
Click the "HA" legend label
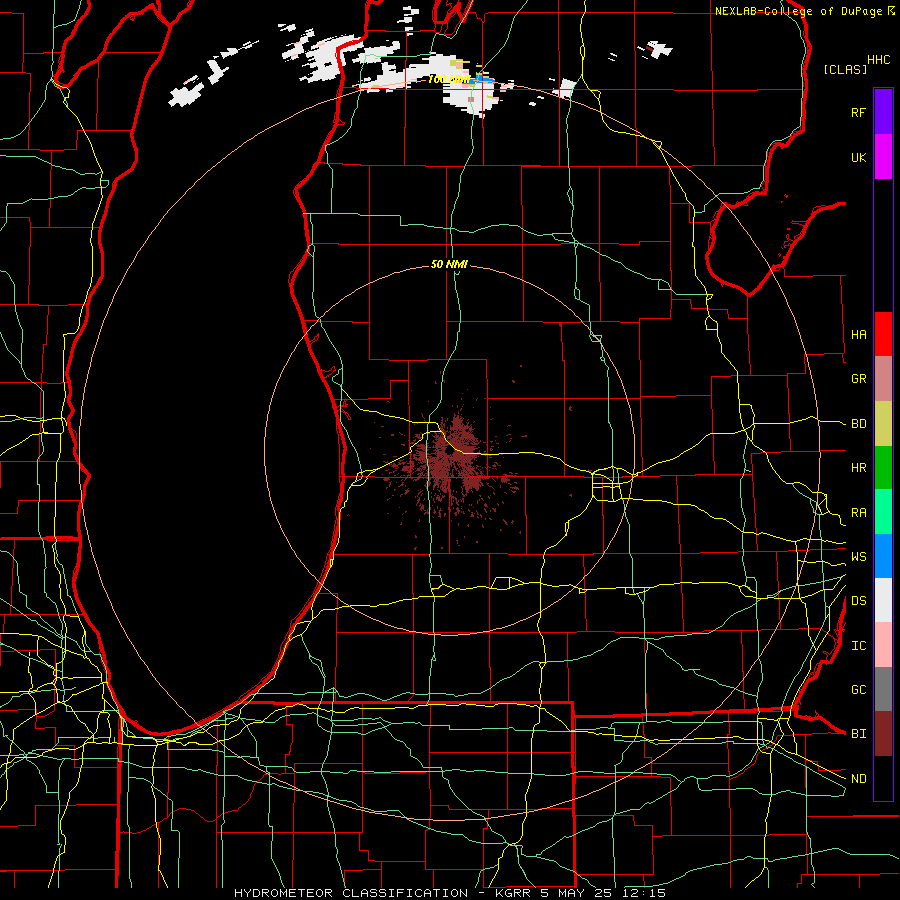tap(858, 335)
